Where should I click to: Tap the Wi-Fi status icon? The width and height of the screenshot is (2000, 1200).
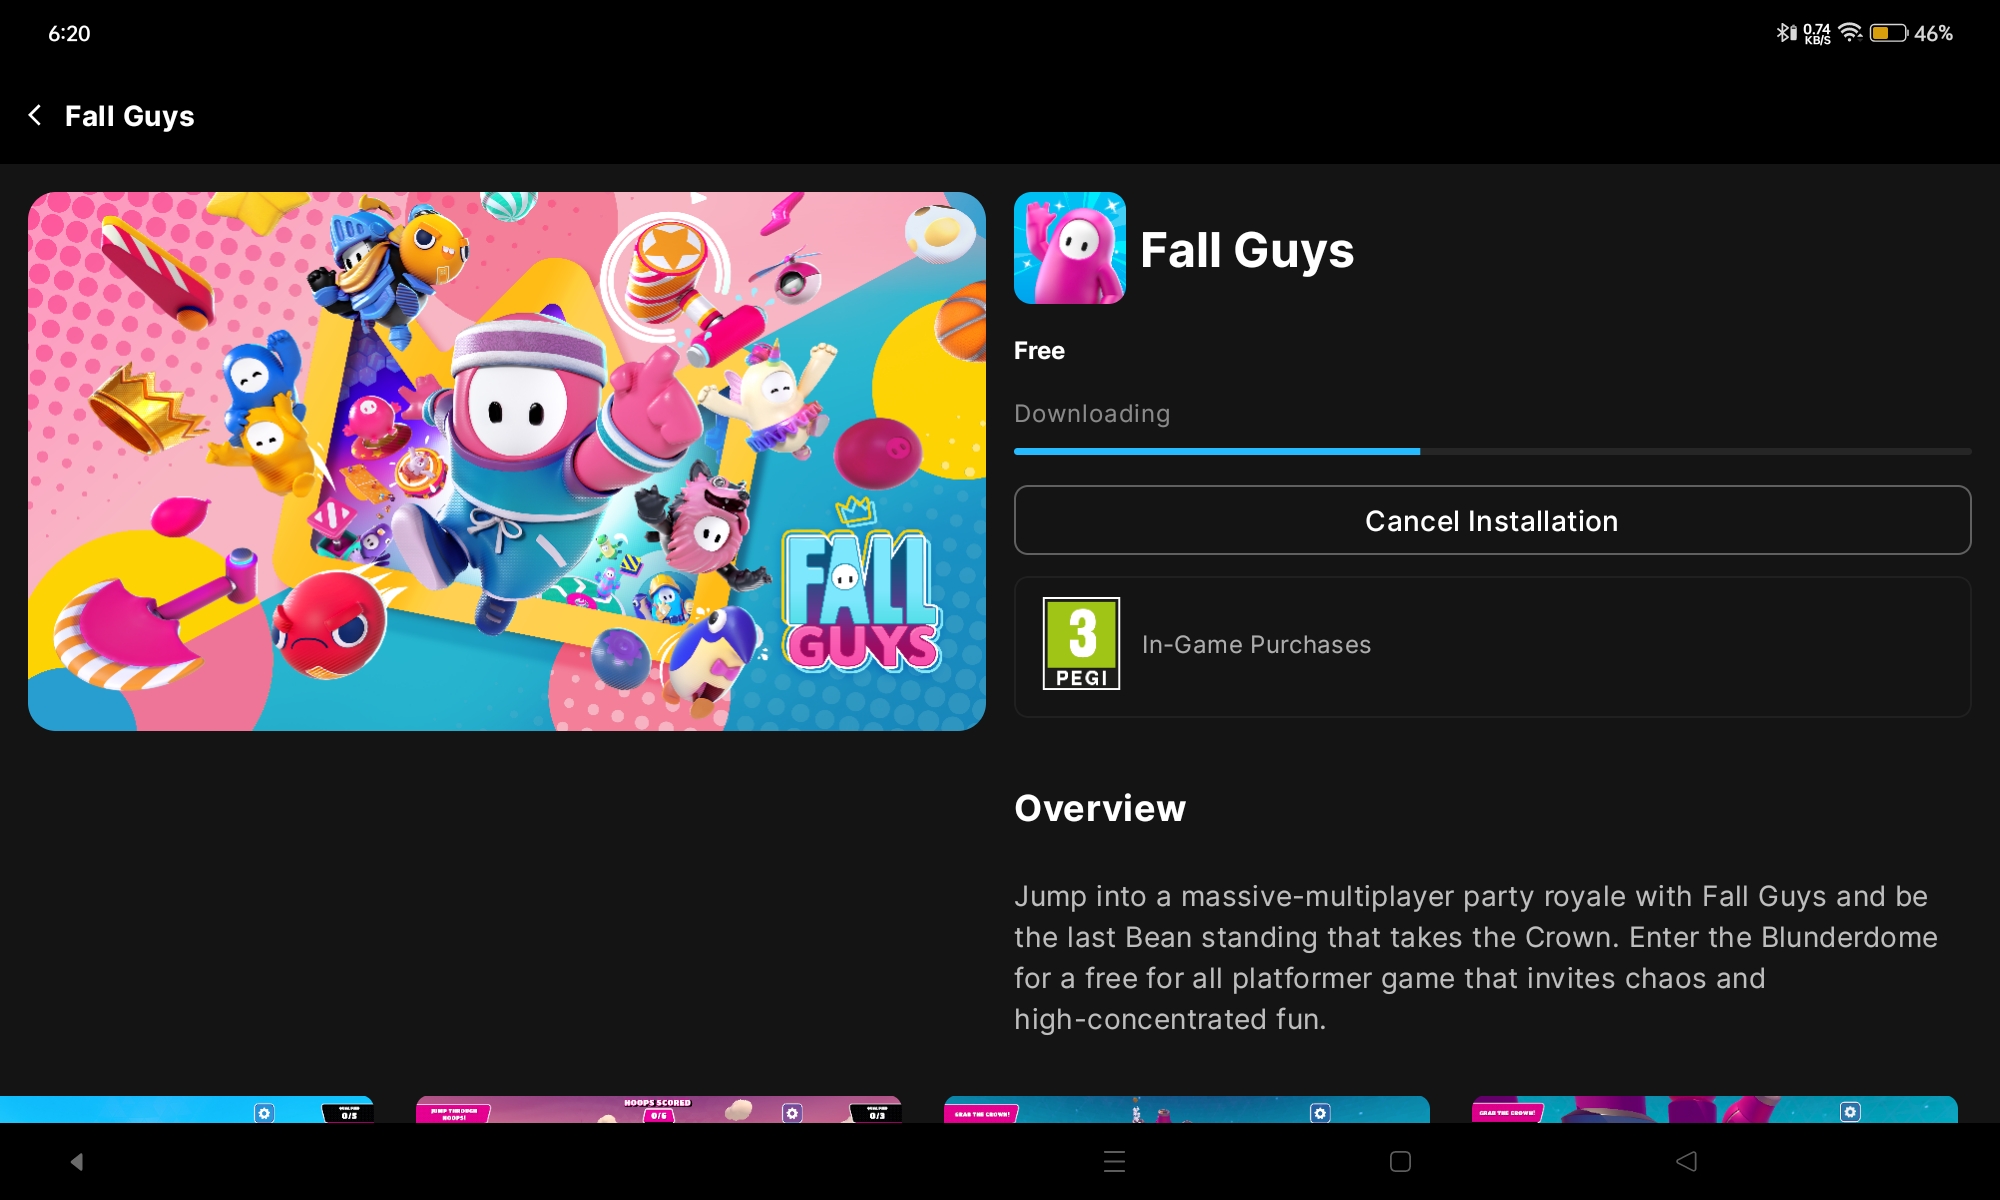click(x=1850, y=33)
